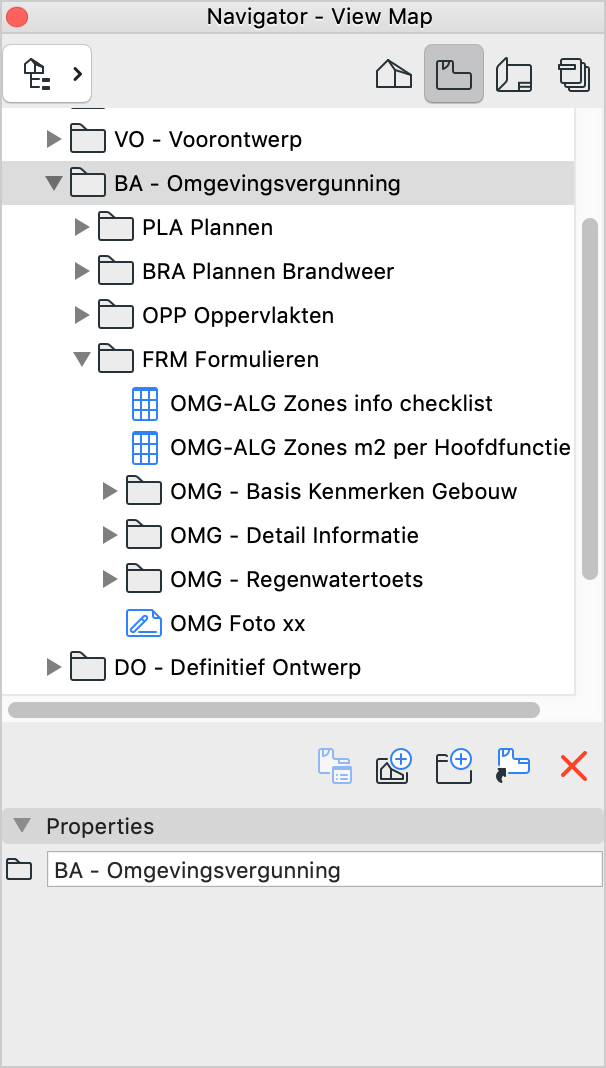
Task: Click the red Delete X icon
Action: [x=573, y=766]
